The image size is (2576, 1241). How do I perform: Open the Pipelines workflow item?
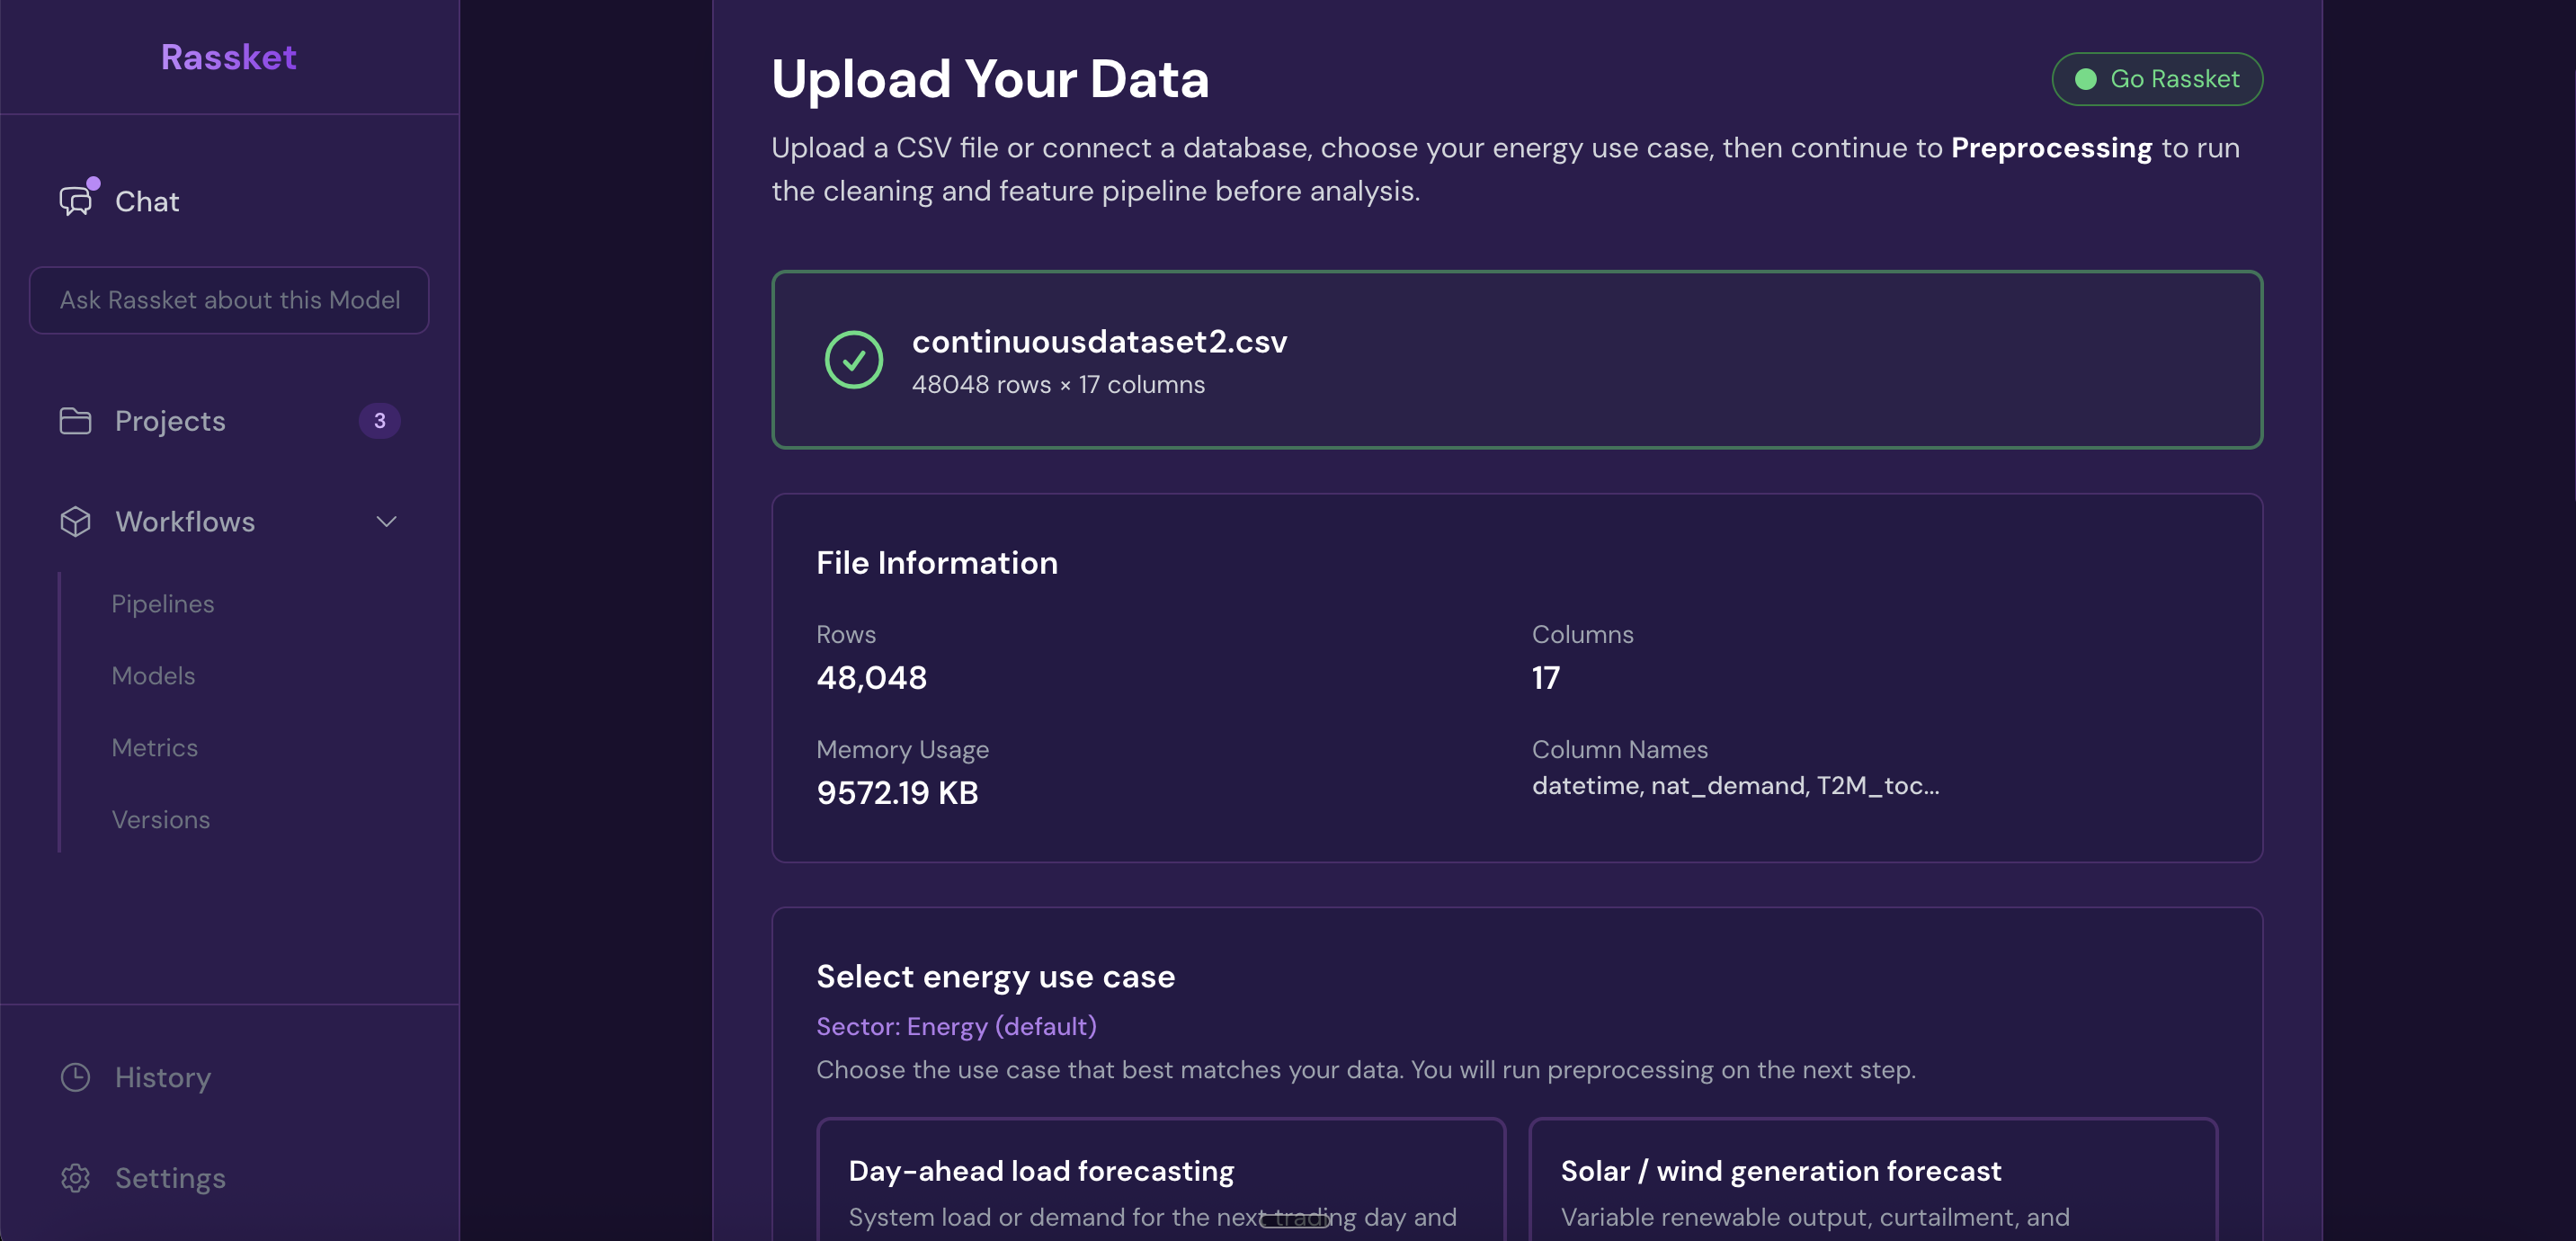click(x=163, y=604)
